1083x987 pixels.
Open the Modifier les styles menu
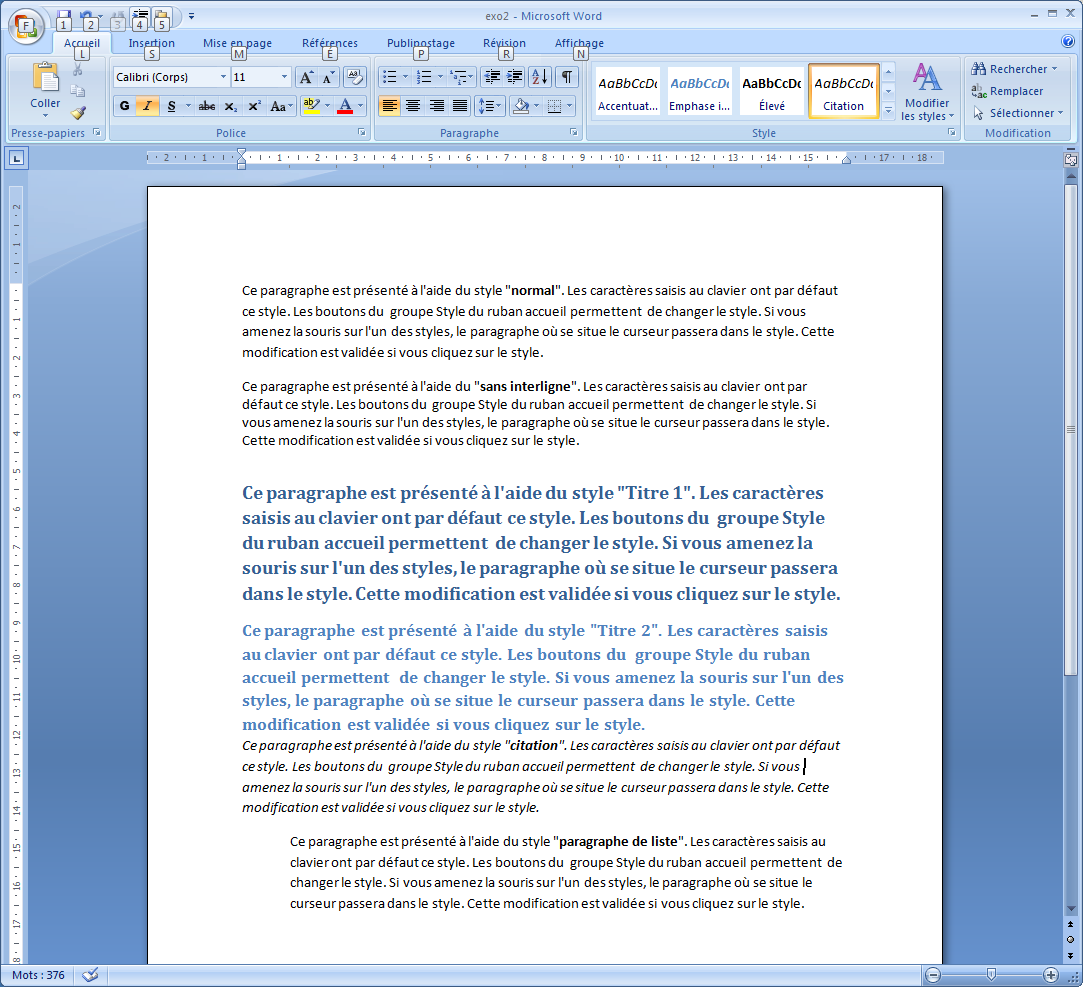click(927, 91)
